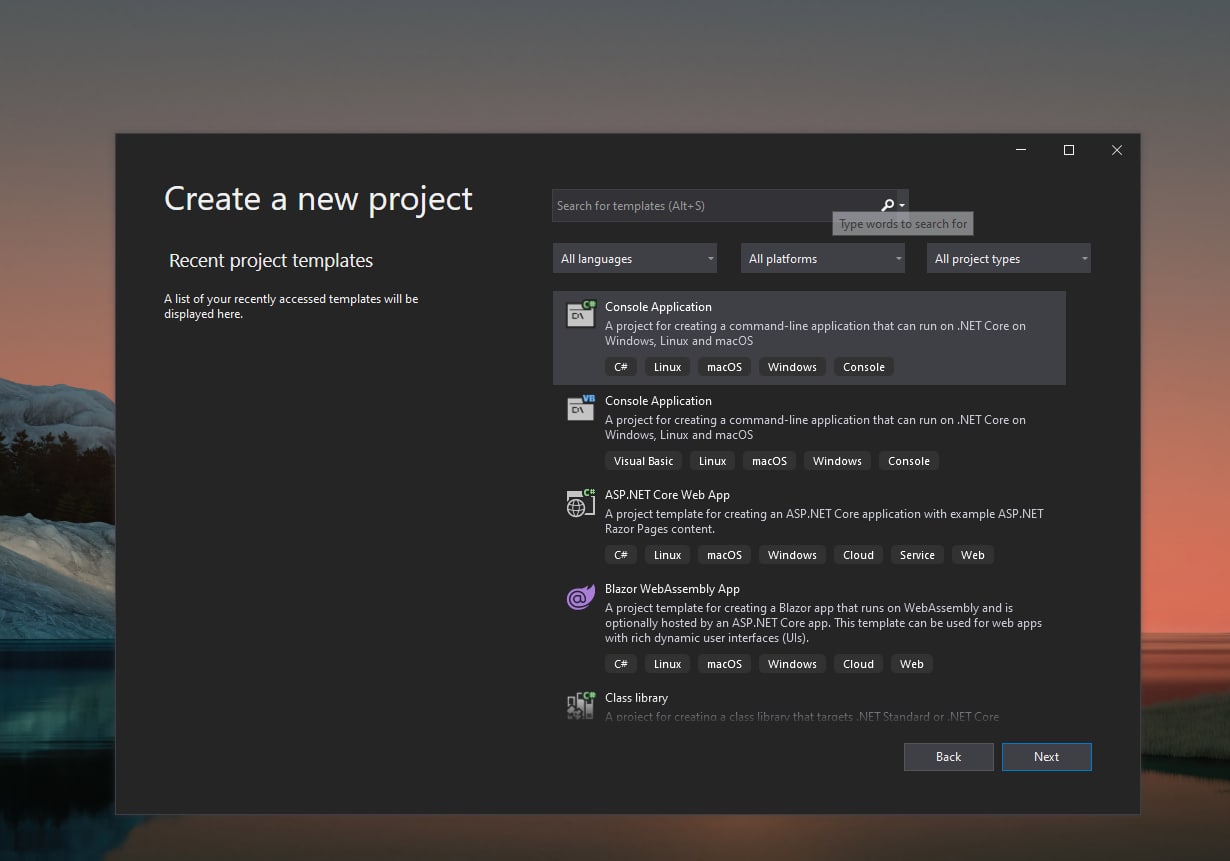Click the Cloud tag on Blazor WebAssembly App
Viewport: 1230px width, 861px height.
click(858, 663)
